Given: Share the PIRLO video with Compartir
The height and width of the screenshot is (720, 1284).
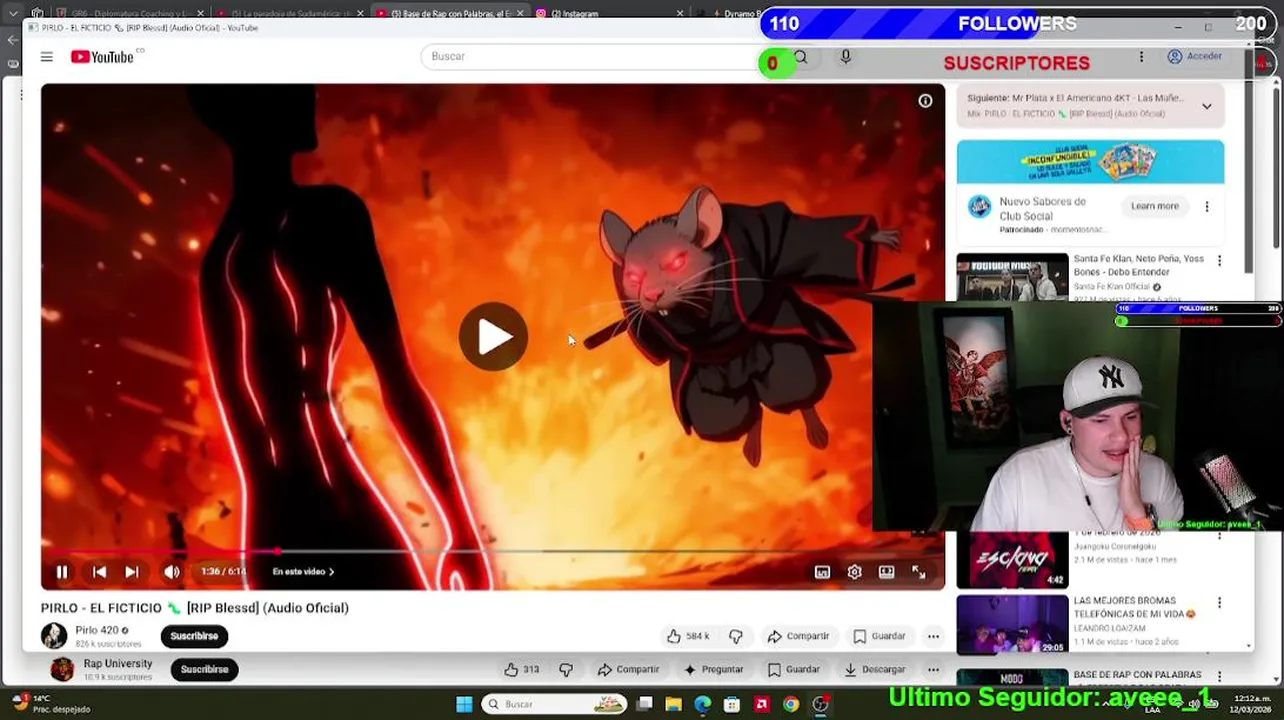Looking at the screenshot, I should pyautogui.click(x=798, y=636).
